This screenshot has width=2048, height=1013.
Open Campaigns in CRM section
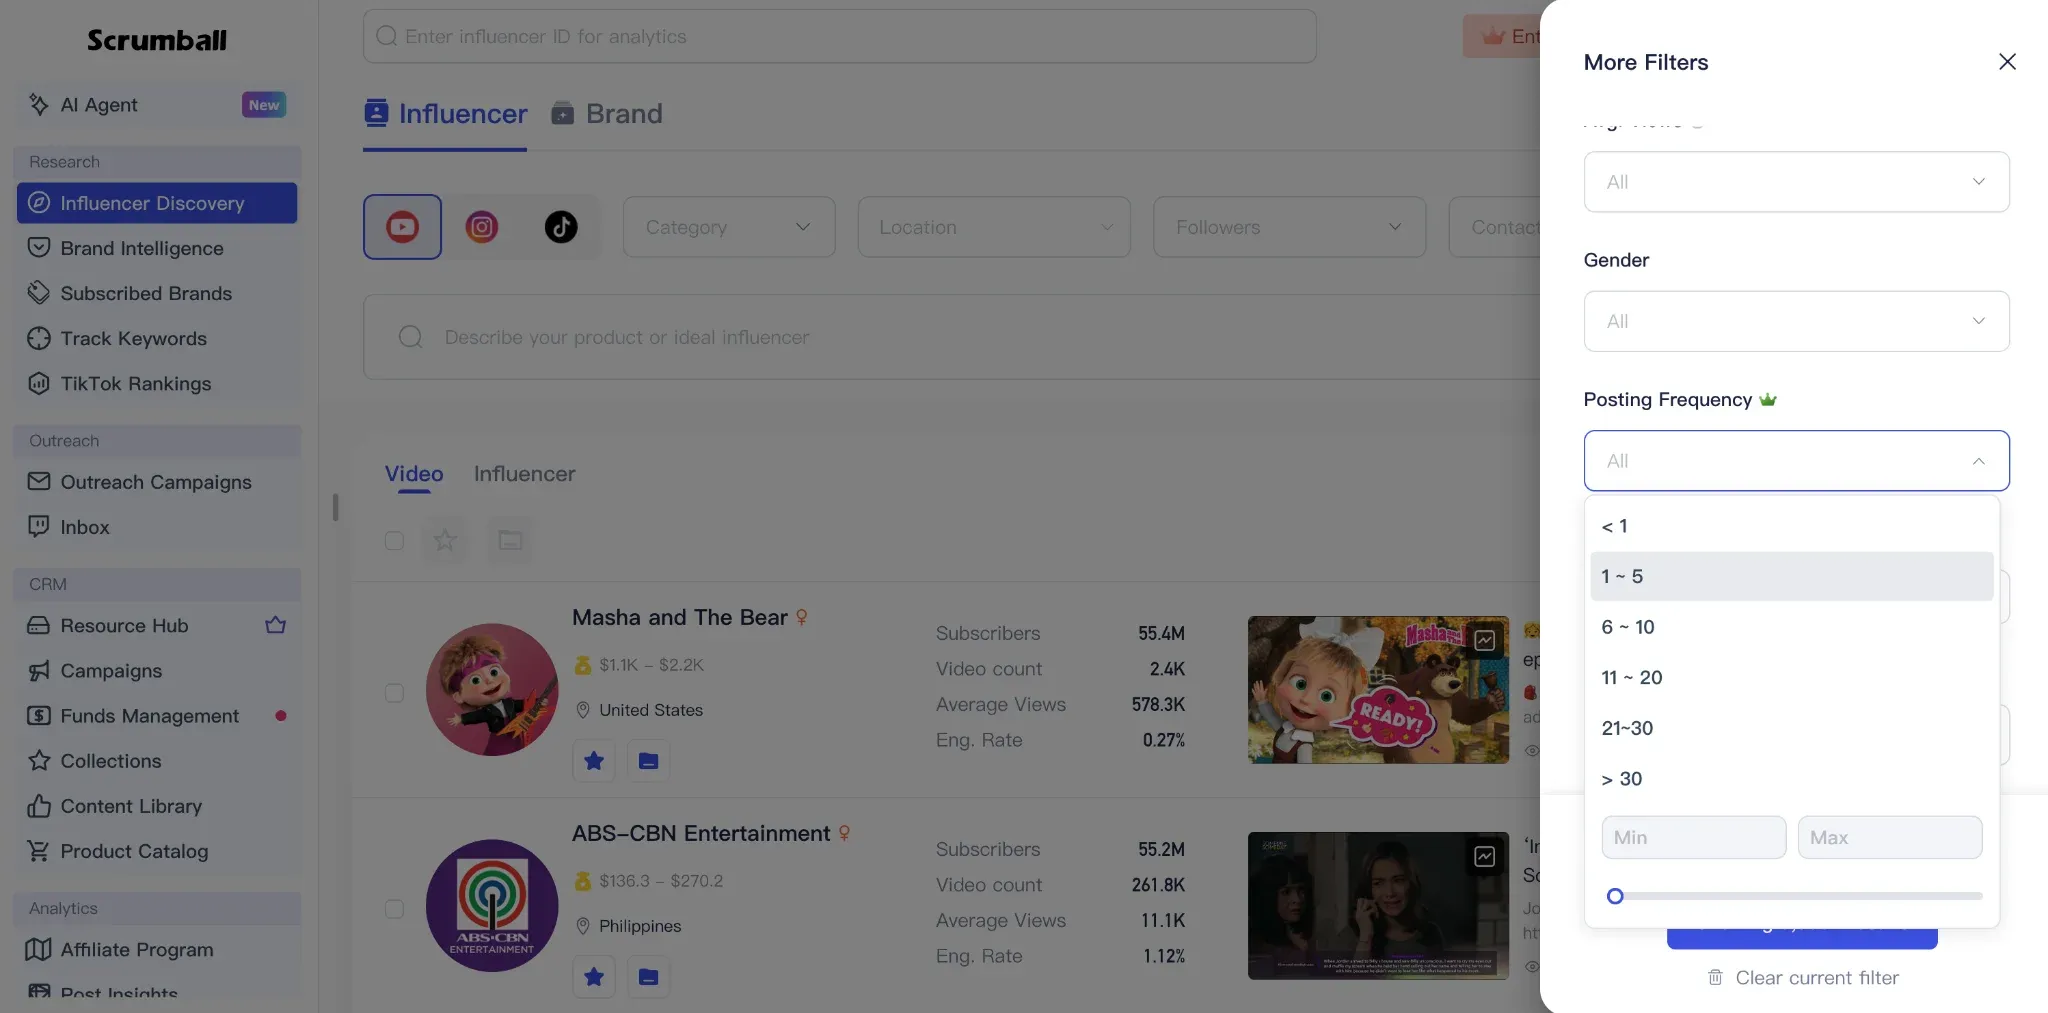(x=157, y=671)
